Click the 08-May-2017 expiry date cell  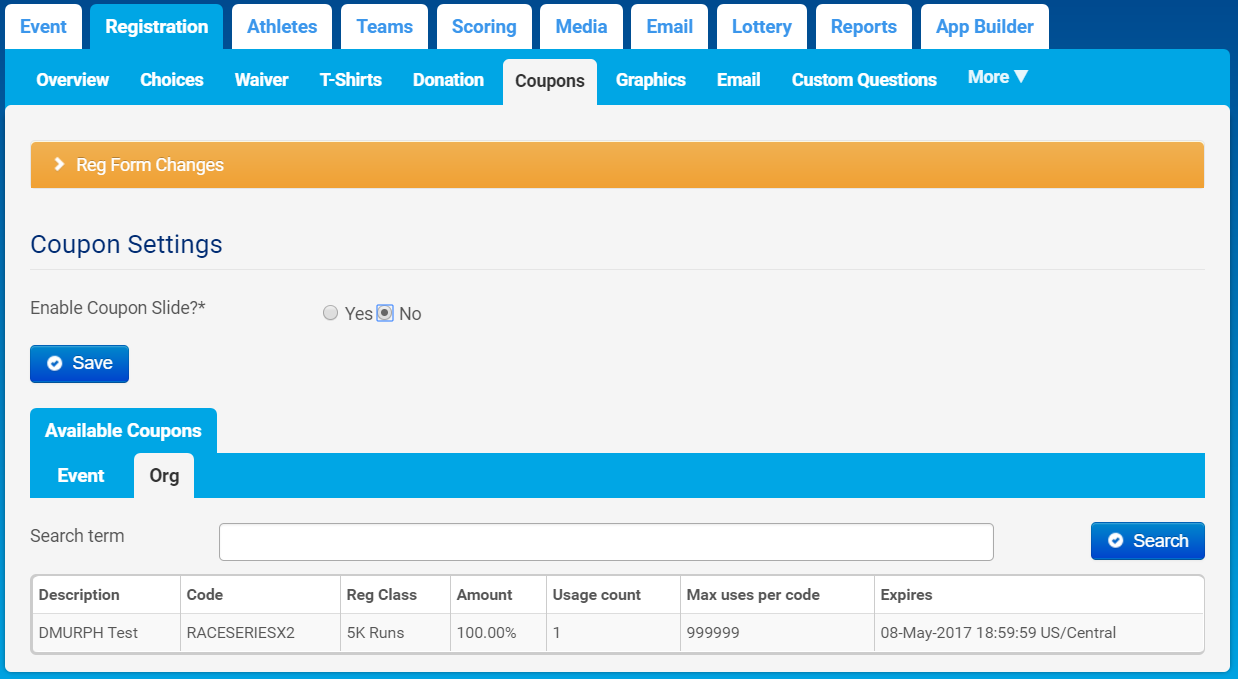pyautogui.click(x=1038, y=633)
